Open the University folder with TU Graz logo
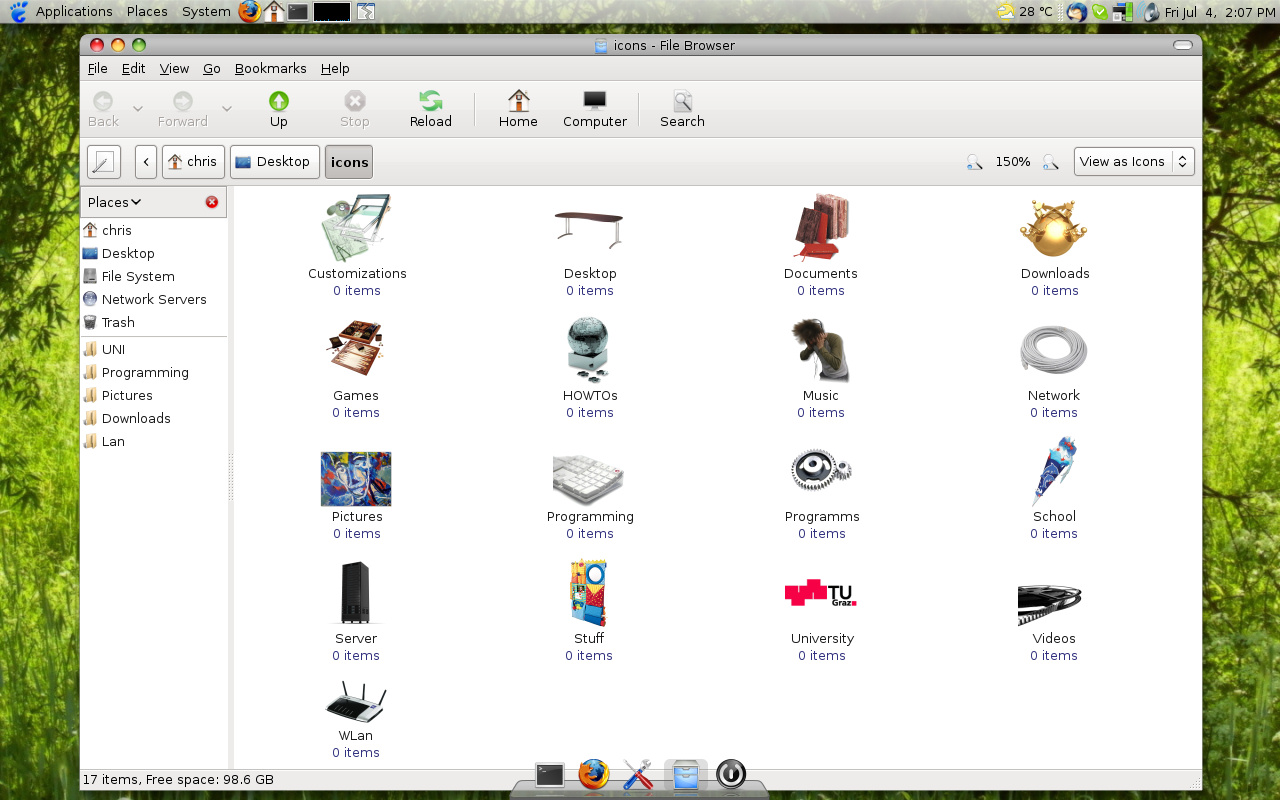1280x800 pixels. tap(821, 593)
